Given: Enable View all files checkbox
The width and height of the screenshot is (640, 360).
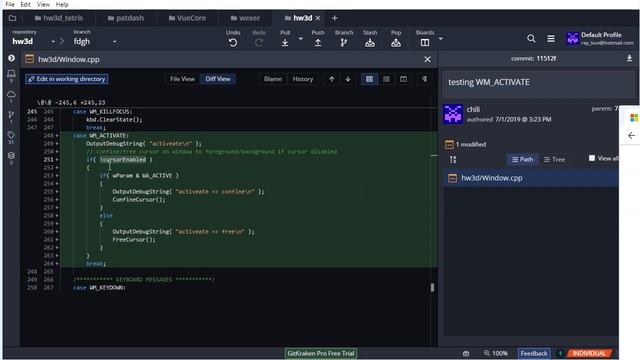Looking at the screenshot, I should pyautogui.click(x=592, y=158).
